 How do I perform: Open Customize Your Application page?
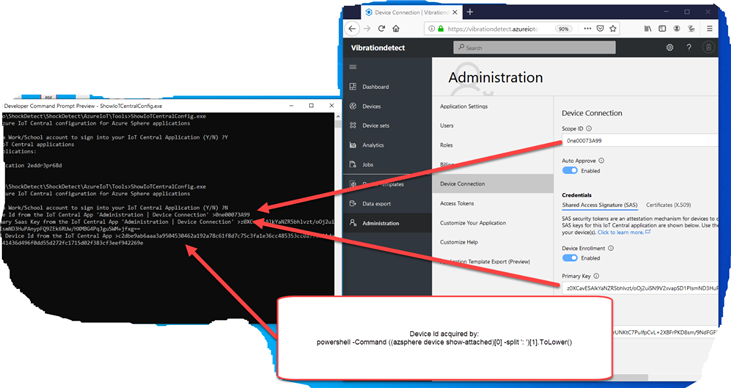473,223
